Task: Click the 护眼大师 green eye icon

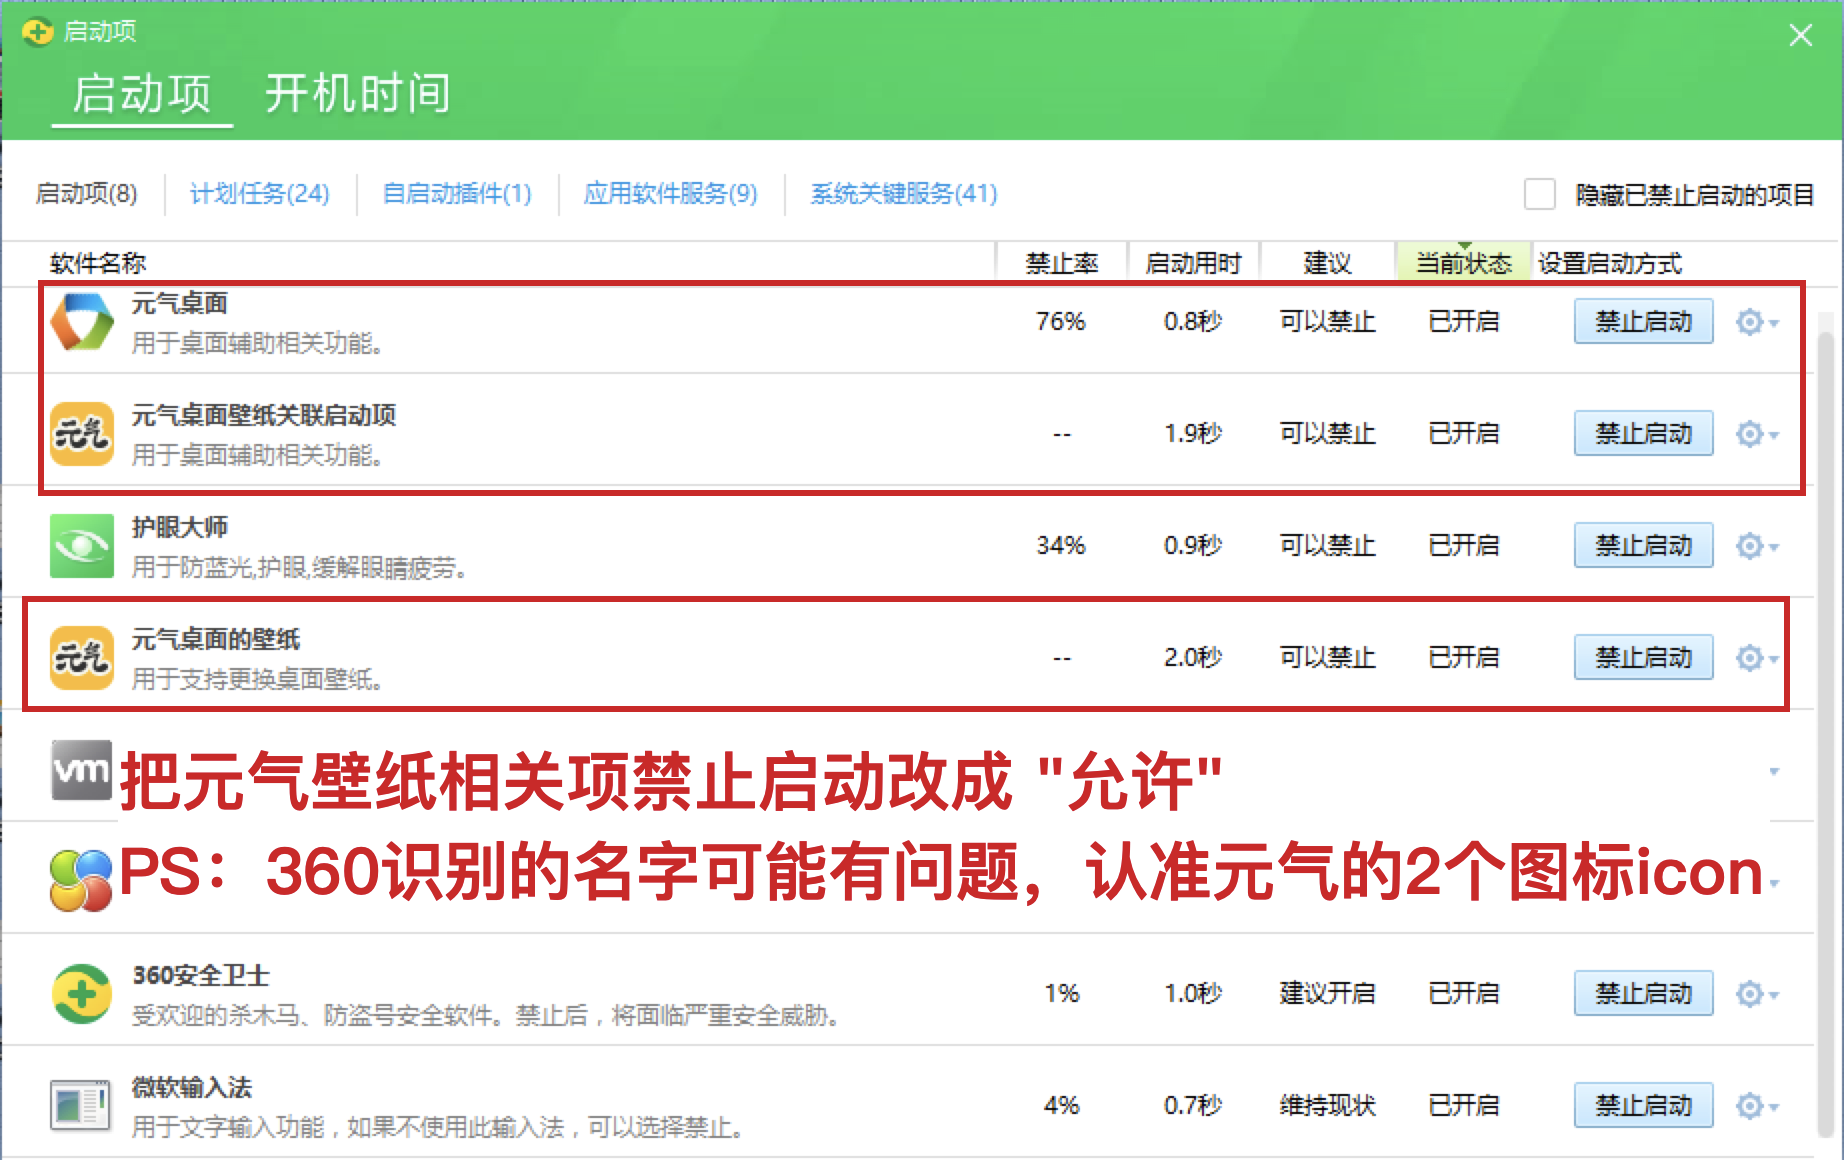Action: 82,546
